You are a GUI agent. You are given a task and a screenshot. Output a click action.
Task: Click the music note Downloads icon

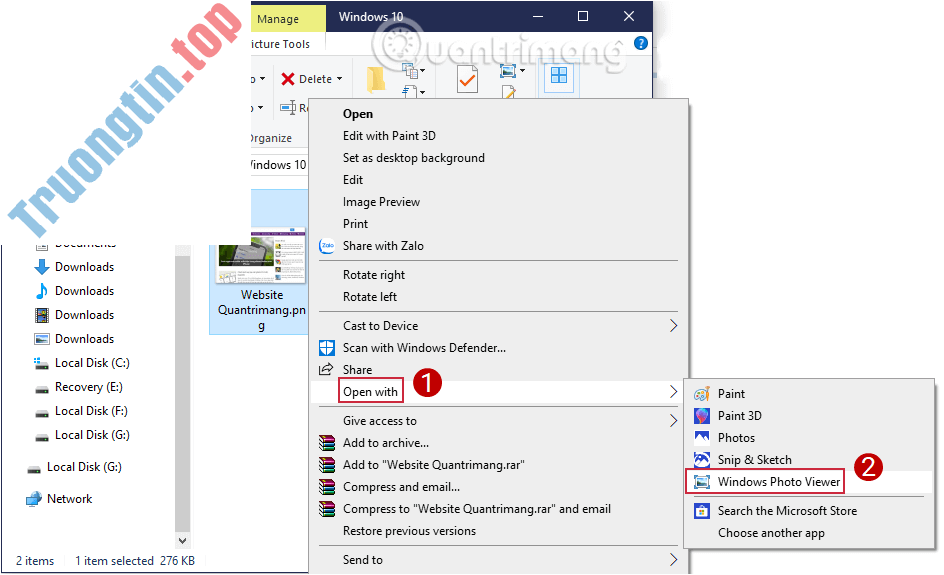tap(42, 291)
